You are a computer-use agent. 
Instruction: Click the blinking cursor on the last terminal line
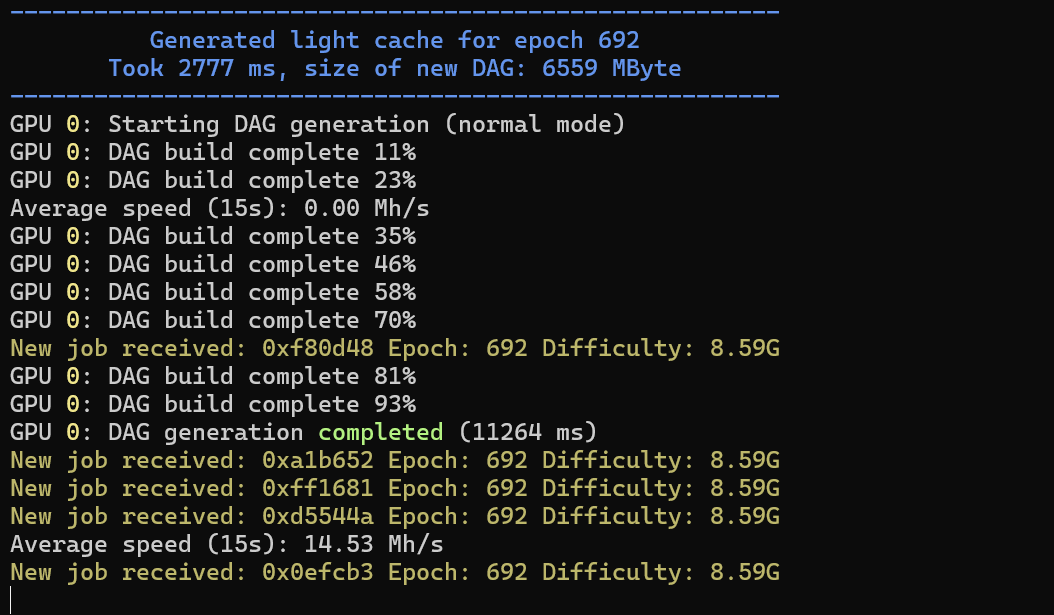pos(11,600)
